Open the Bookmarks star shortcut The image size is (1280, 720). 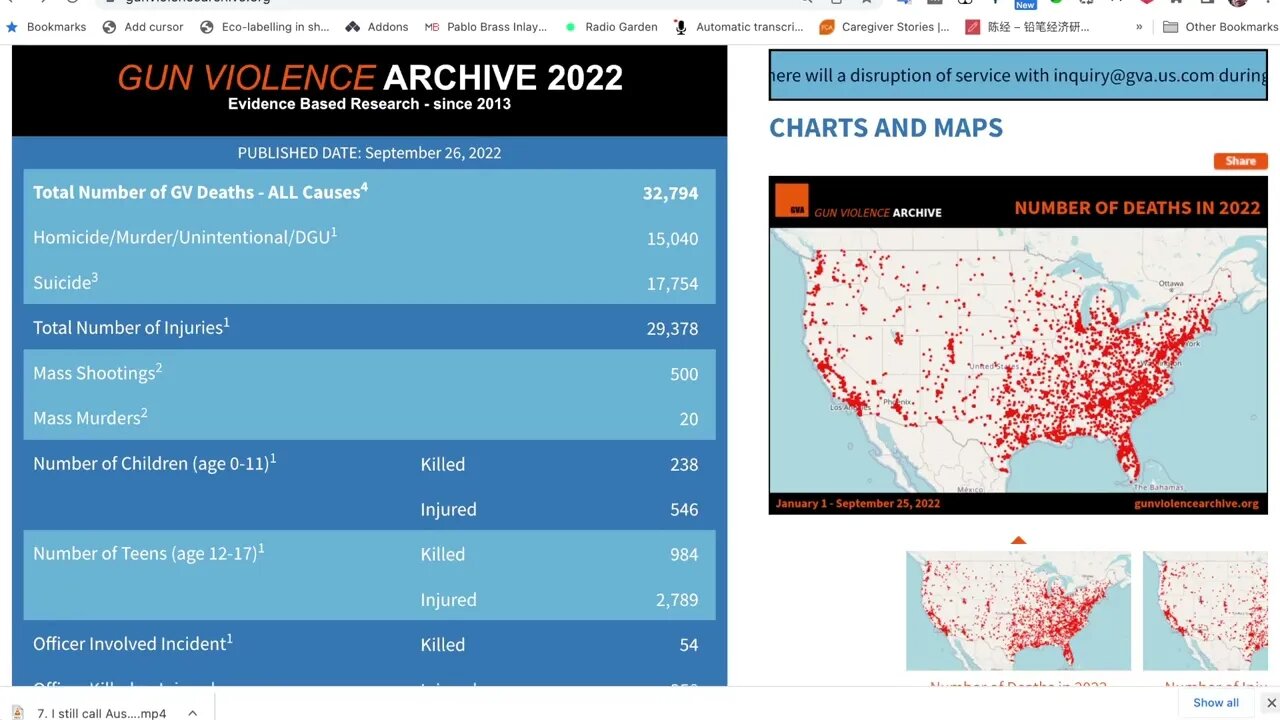pos(12,27)
